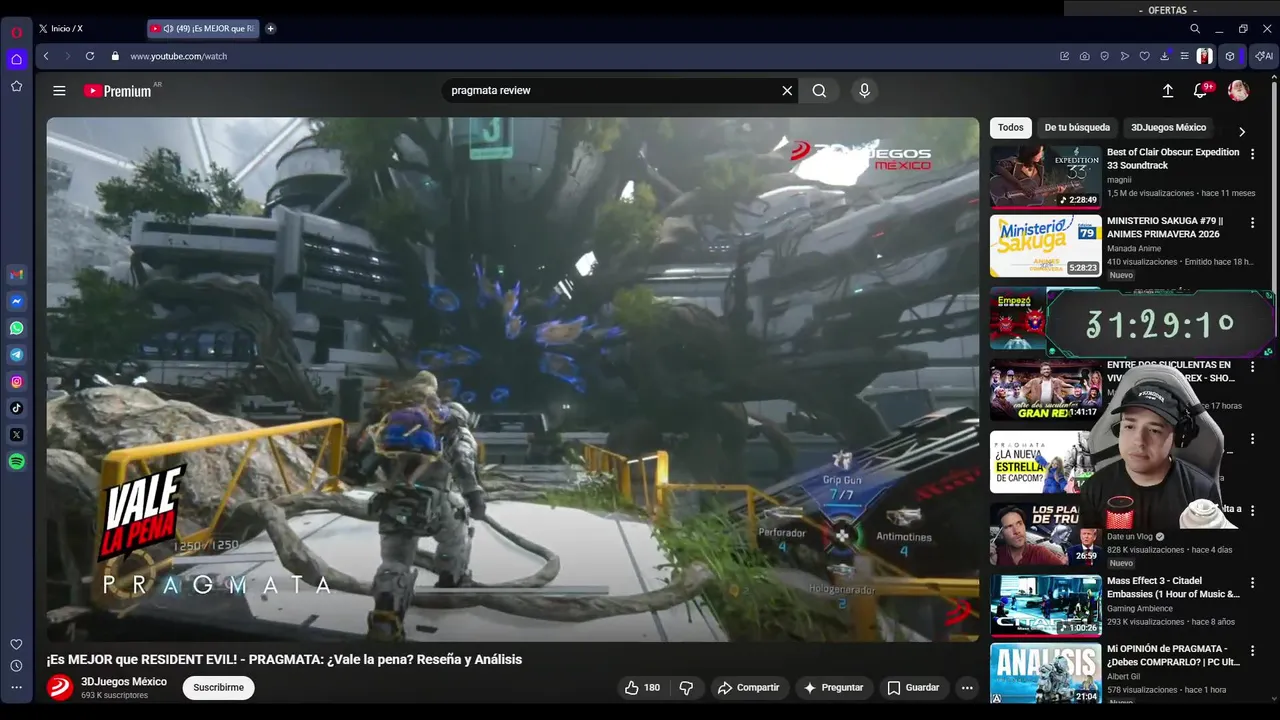The image size is (1280, 720).
Task: Select the Todos filter chip
Action: click(x=1011, y=128)
